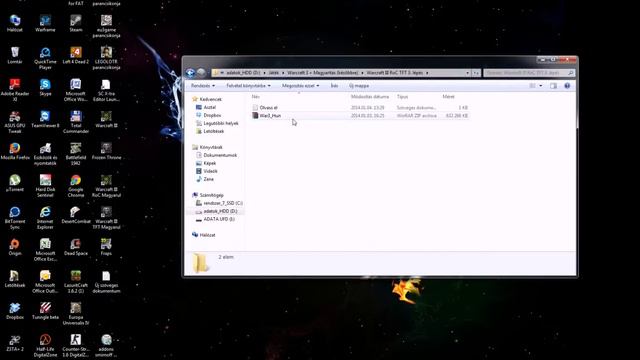The image size is (640, 360).
Task: Launch Hard Disk Sentinel shortcut
Action: 45,186
